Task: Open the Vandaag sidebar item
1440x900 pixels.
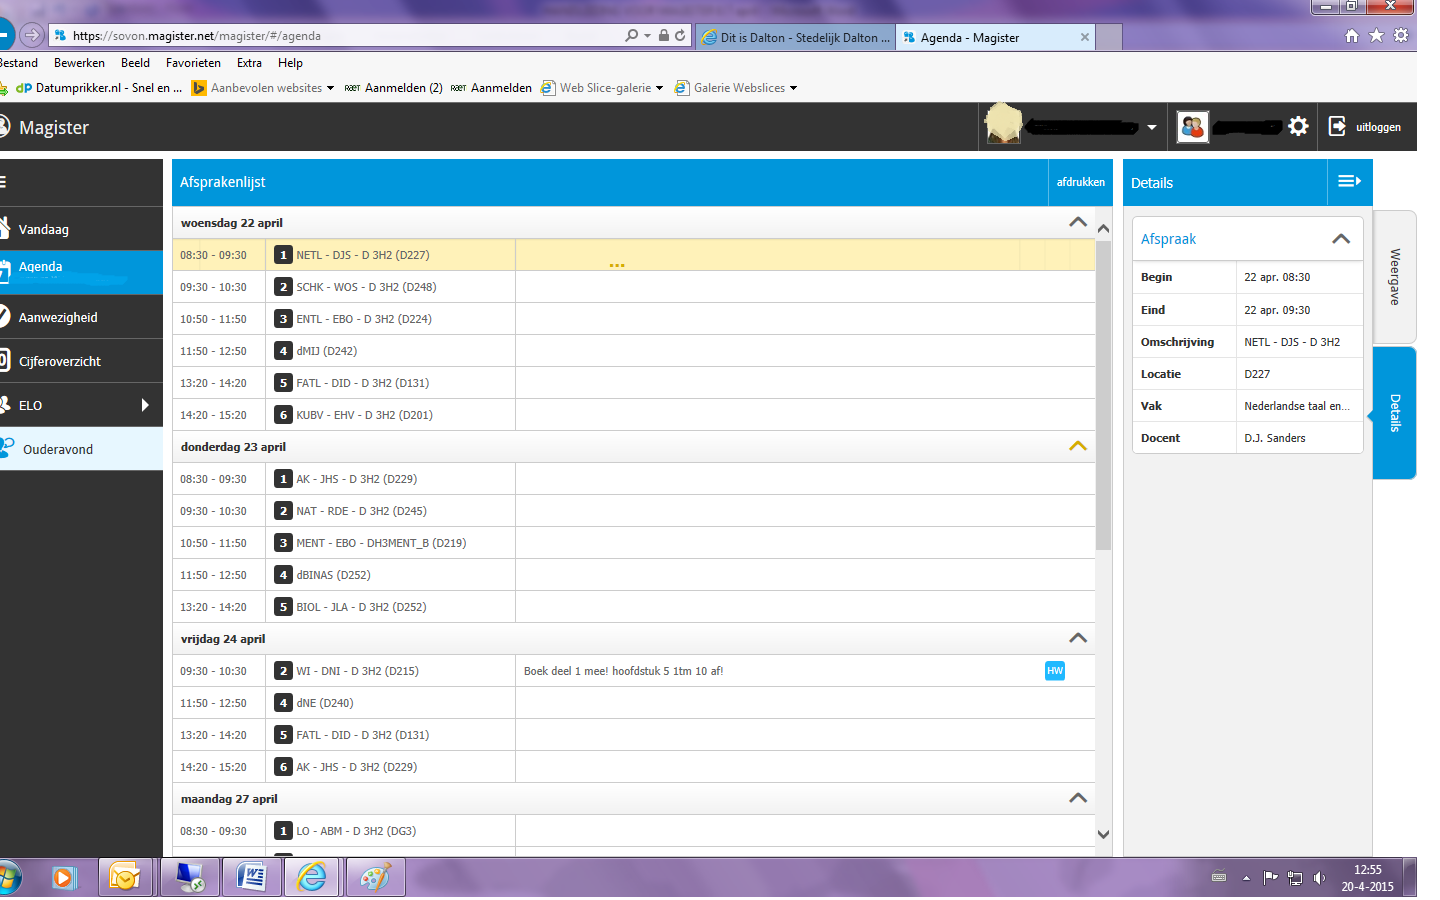Action: (x=81, y=229)
